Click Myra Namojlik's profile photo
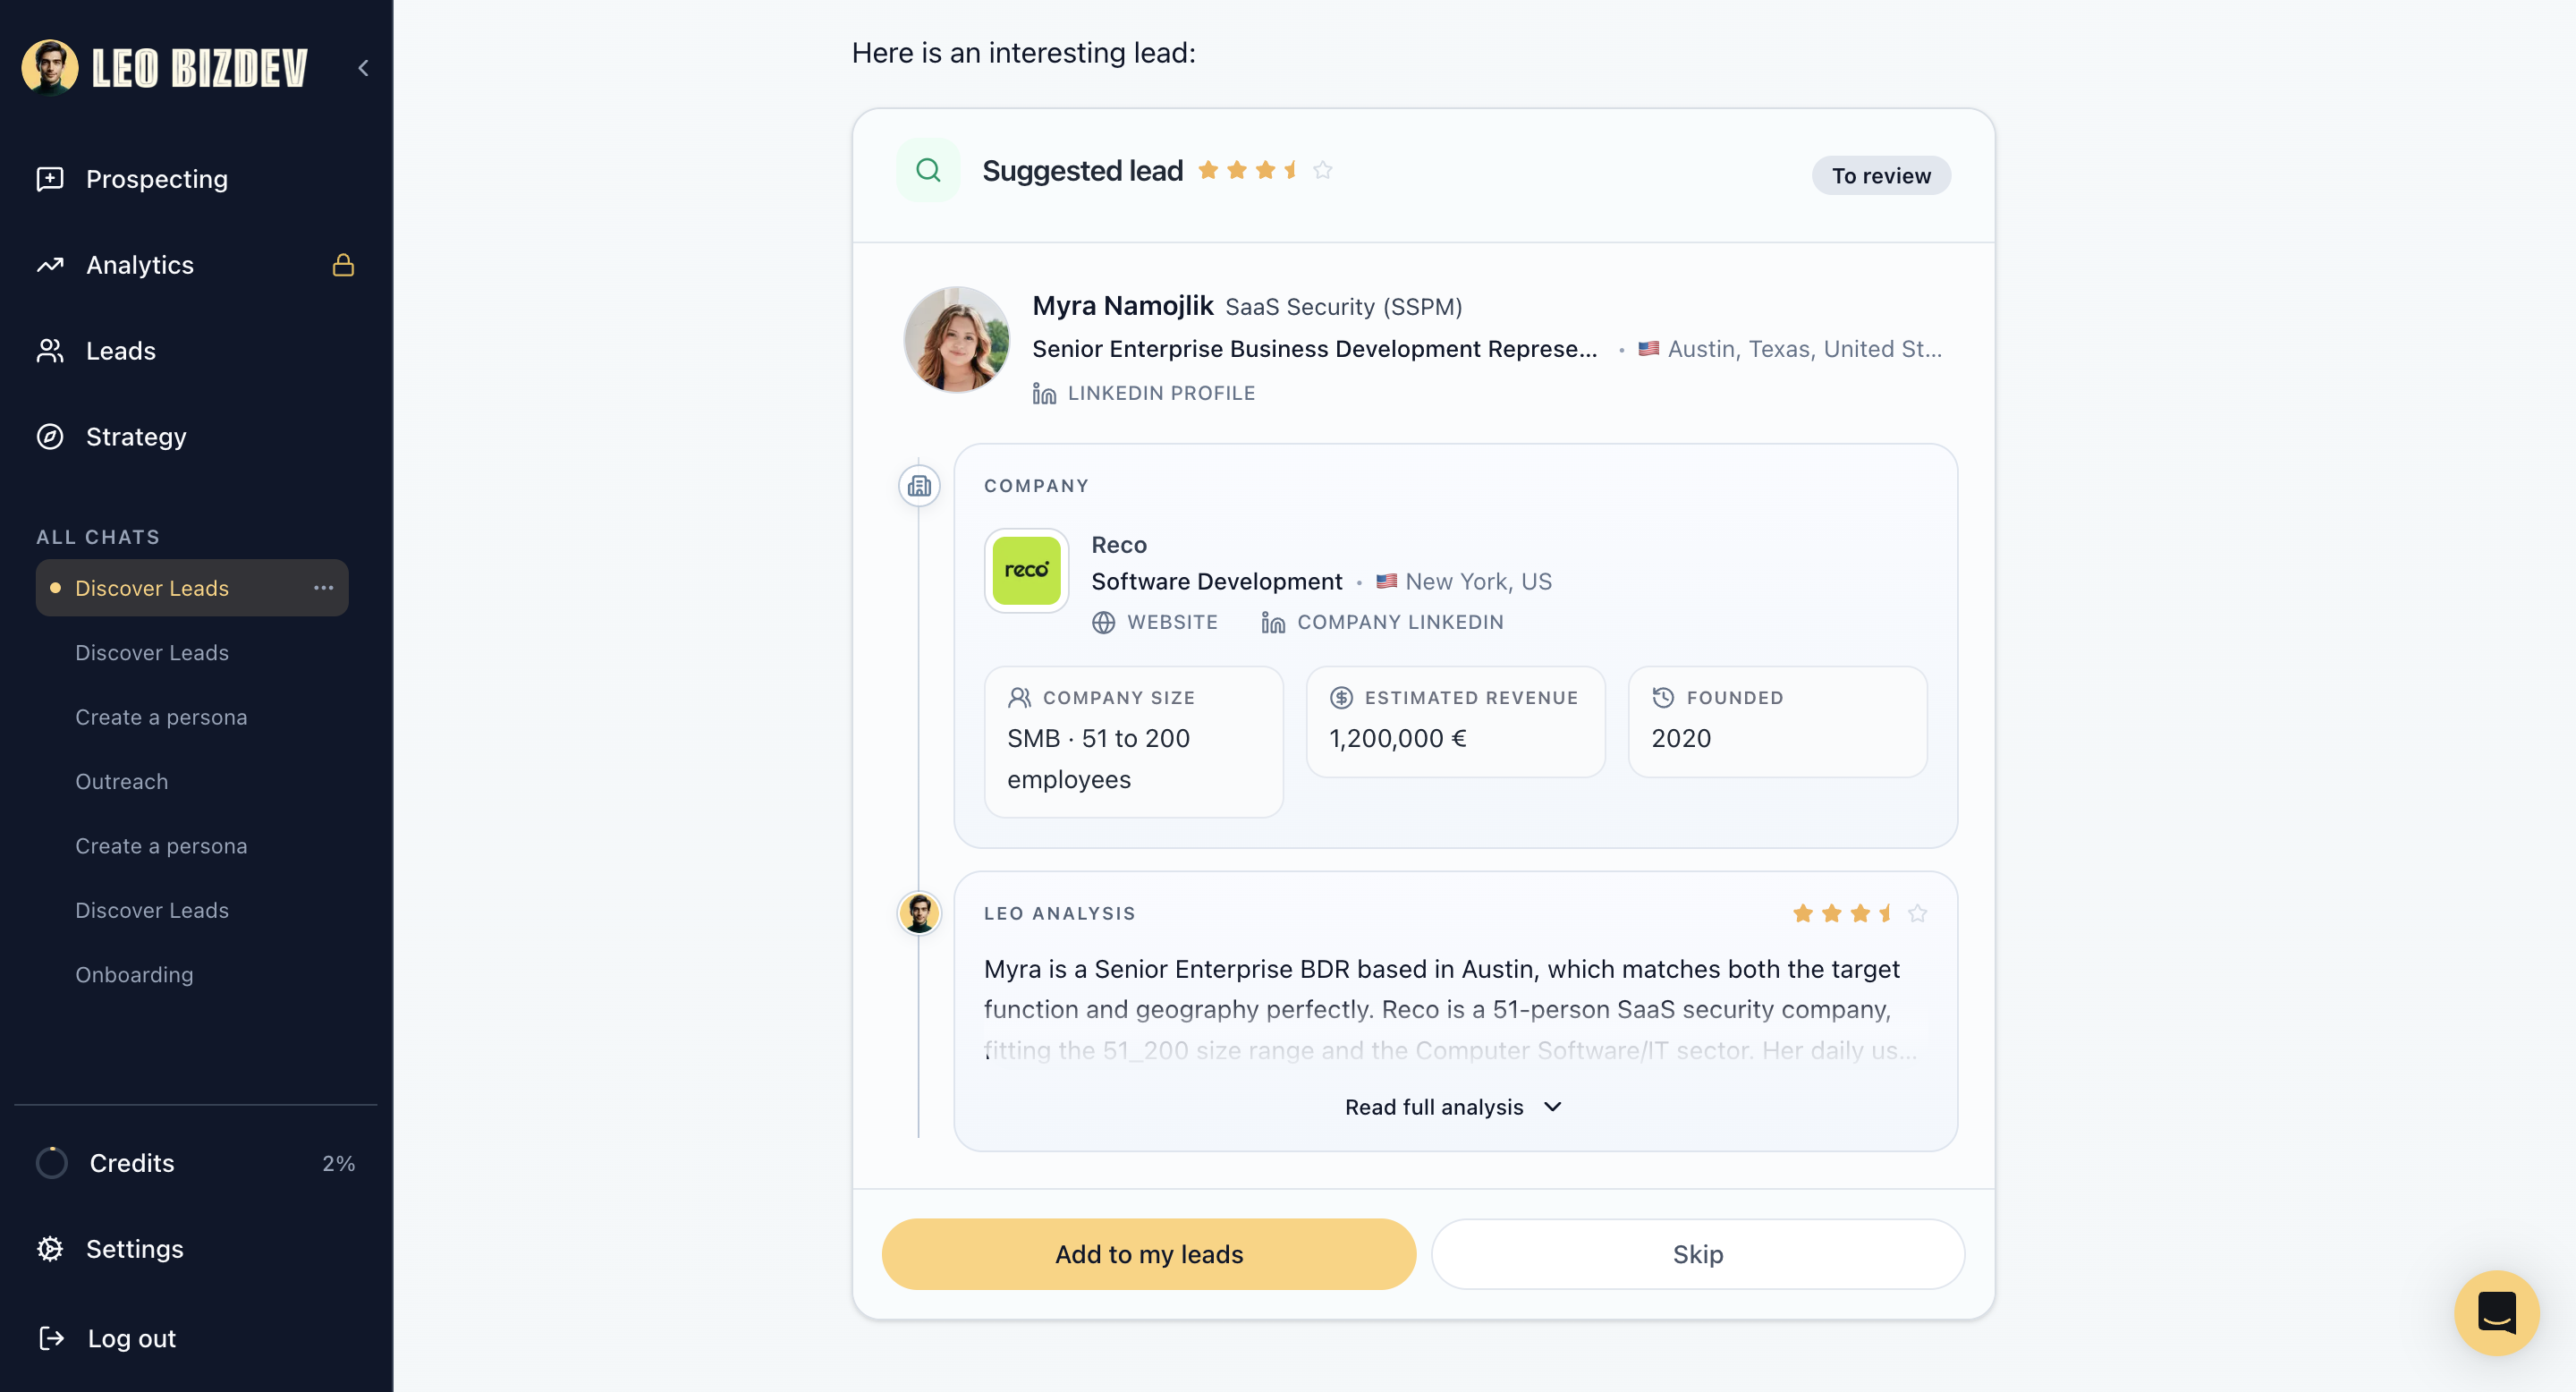Screen dimensions: 2576x1392 (x=957, y=340)
